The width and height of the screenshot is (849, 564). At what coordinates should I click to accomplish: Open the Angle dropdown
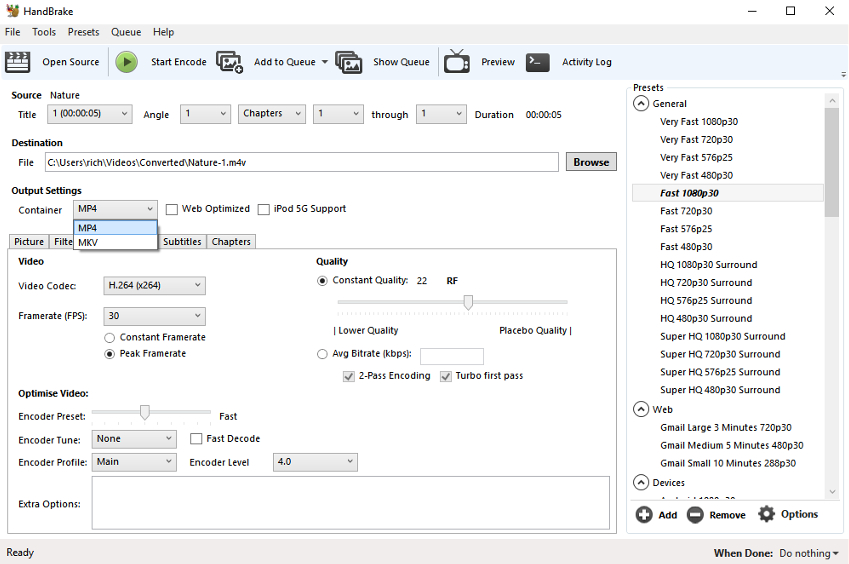[205, 114]
